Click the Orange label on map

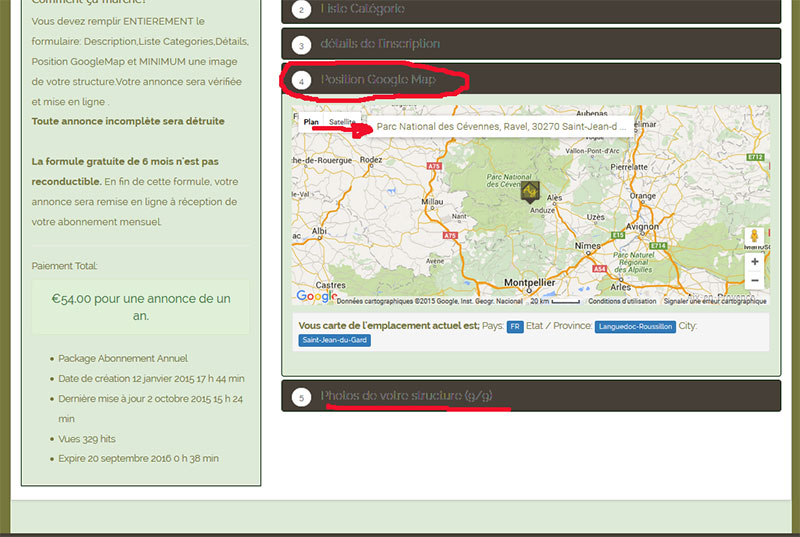(x=642, y=196)
